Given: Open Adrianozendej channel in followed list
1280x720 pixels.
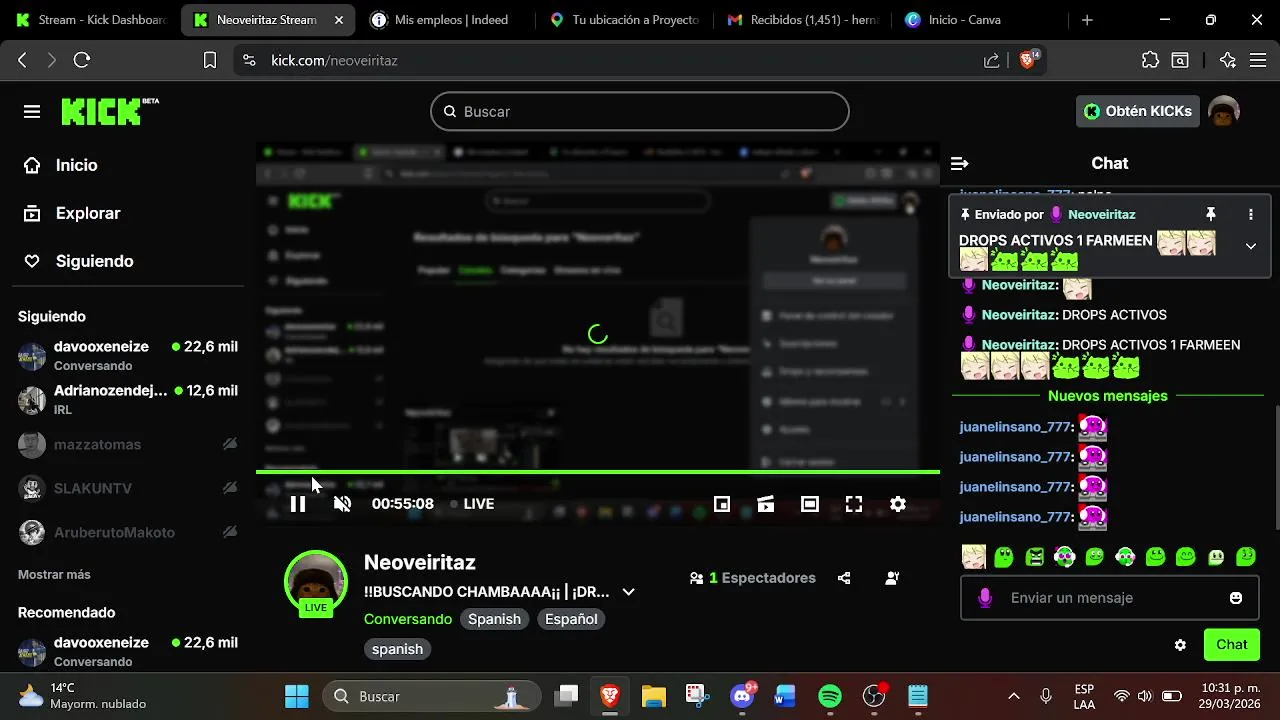Looking at the screenshot, I should [128, 400].
